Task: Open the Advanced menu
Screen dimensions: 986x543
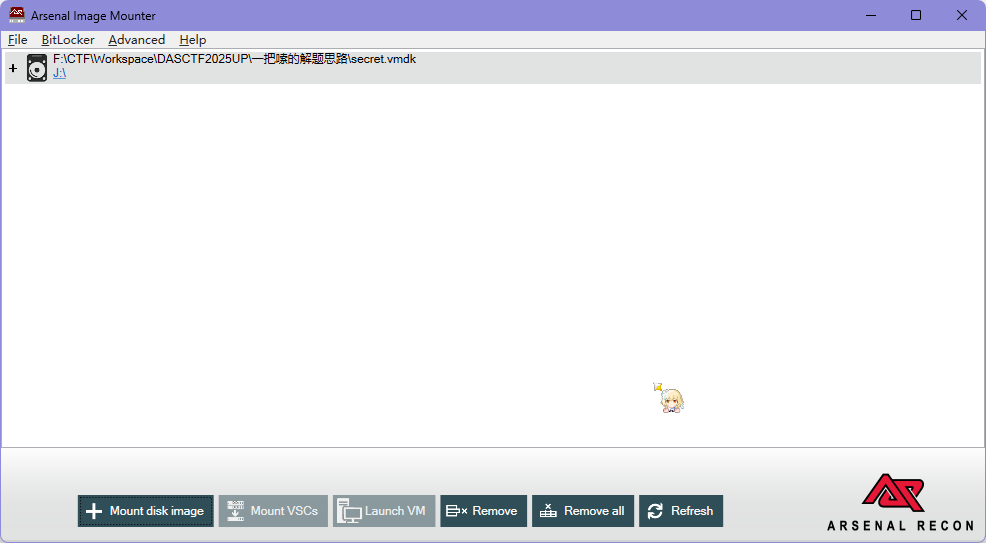Action: coord(136,40)
